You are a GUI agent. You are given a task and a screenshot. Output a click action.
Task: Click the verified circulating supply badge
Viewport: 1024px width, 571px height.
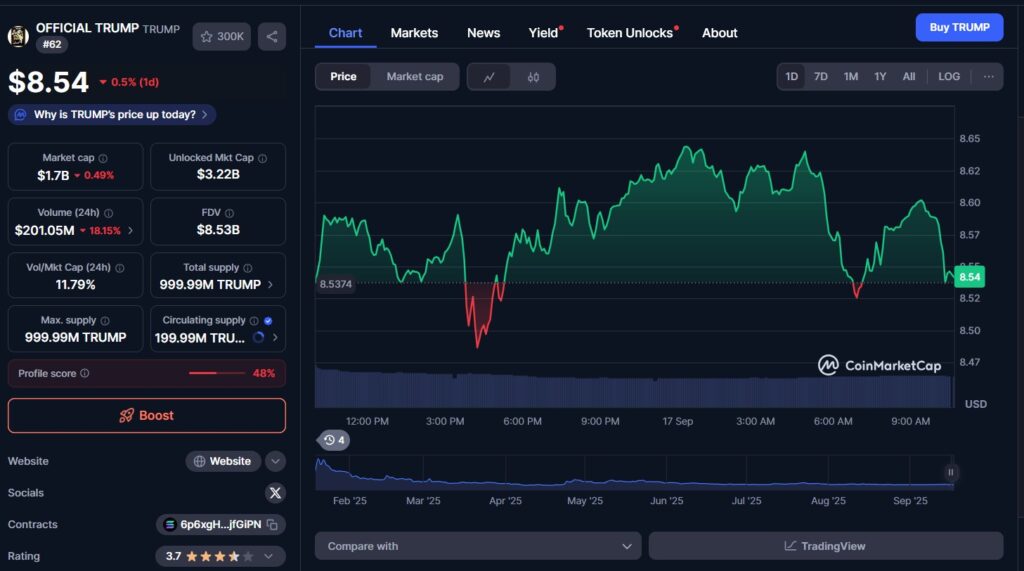click(x=268, y=321)
